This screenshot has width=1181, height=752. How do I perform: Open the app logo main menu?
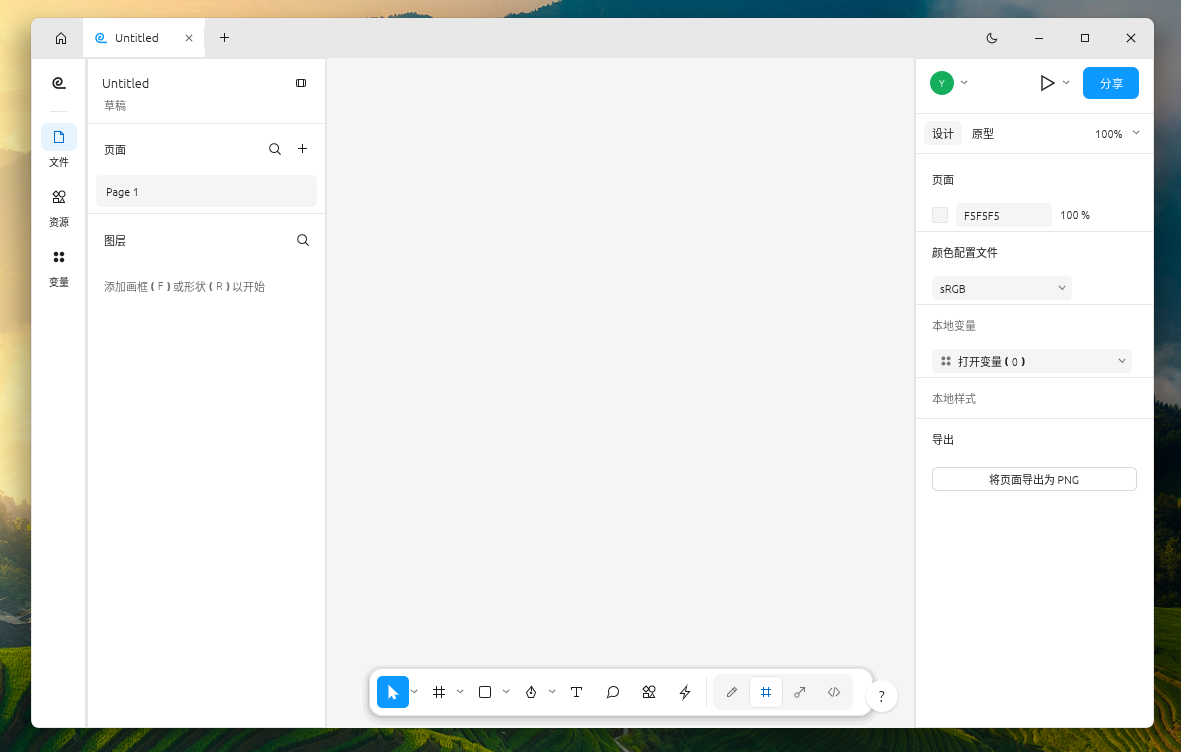point(59,83)
